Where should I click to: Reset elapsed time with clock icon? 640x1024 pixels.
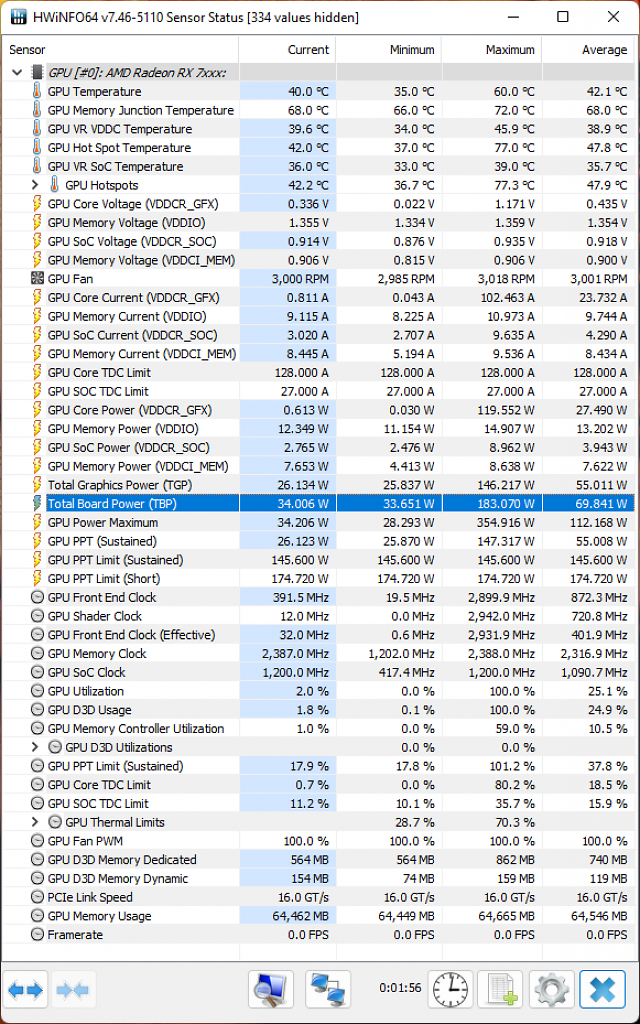(451, 989)
